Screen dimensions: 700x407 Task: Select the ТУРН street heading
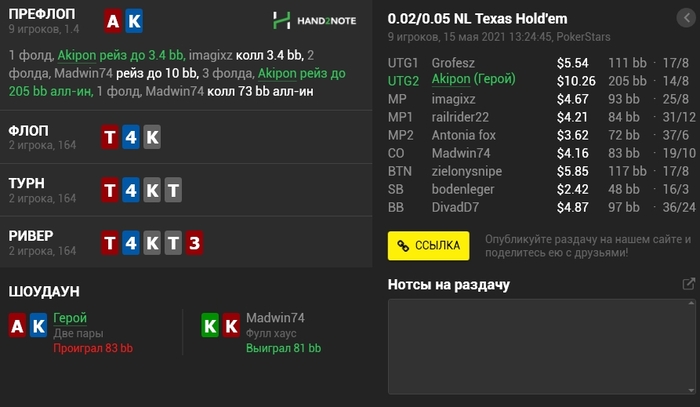pyautogui.click(x=29, y=184)
